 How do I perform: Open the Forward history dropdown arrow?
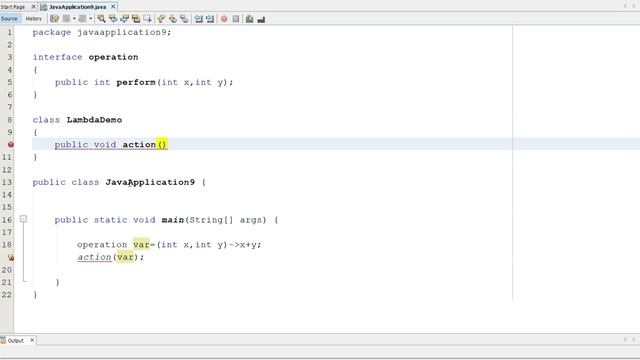click(91, 19)
